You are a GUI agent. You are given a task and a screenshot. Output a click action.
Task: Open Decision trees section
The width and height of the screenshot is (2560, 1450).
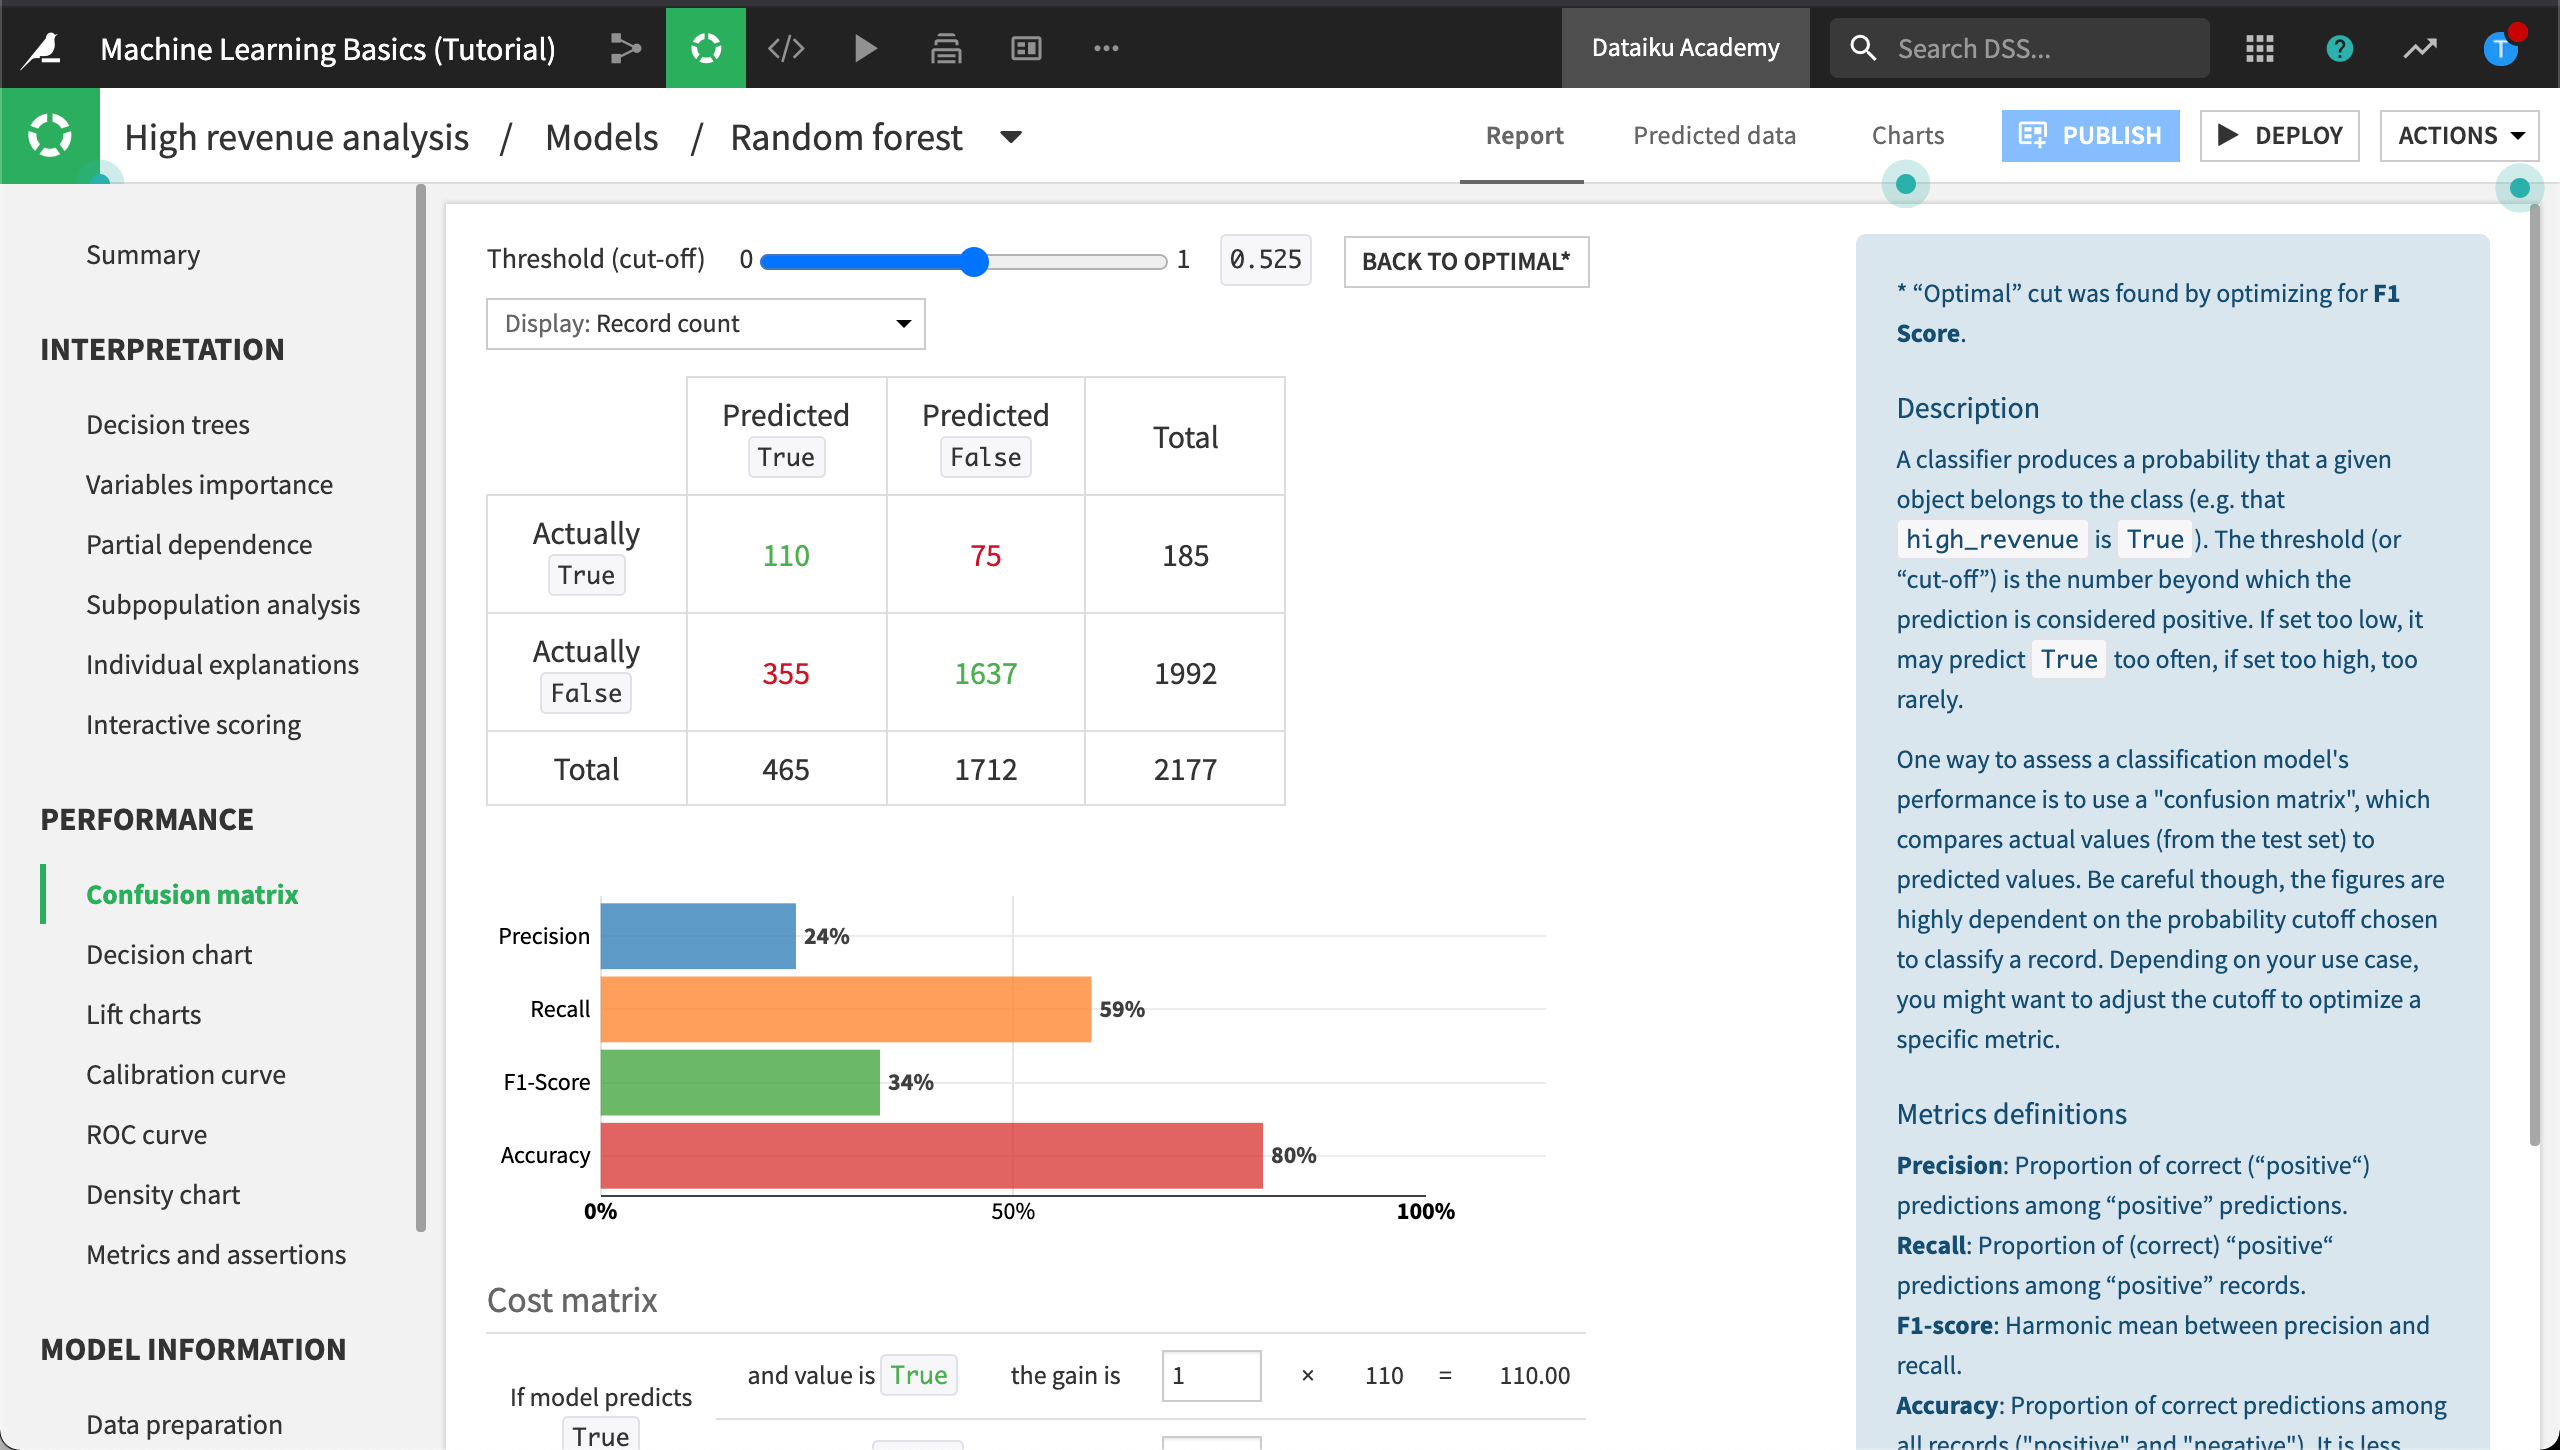tap(168, 425)
